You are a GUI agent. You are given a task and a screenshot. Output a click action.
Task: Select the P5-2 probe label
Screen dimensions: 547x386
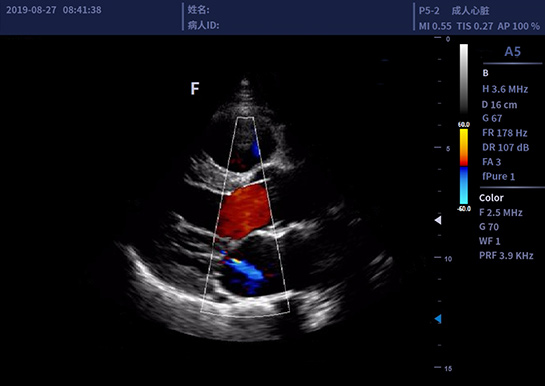429,11
